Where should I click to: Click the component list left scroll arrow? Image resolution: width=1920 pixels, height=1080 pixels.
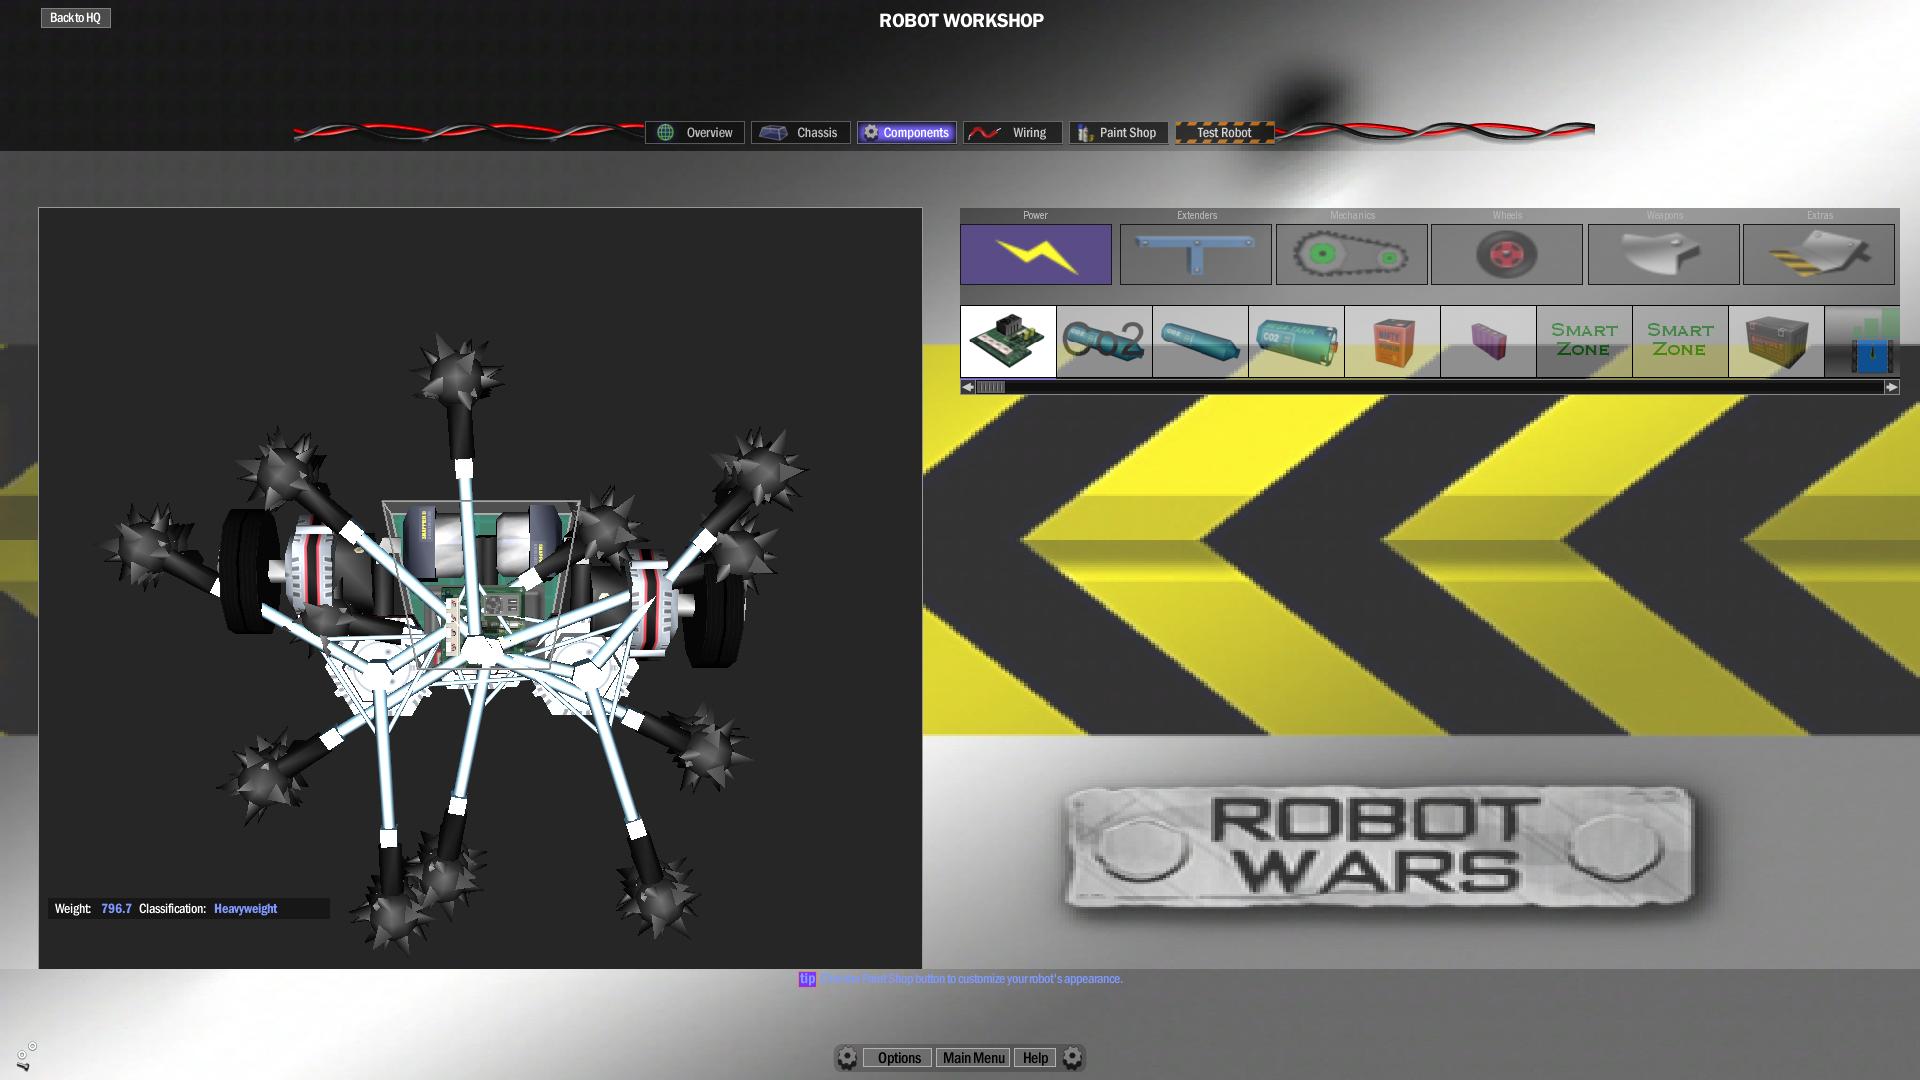point(968,387)
